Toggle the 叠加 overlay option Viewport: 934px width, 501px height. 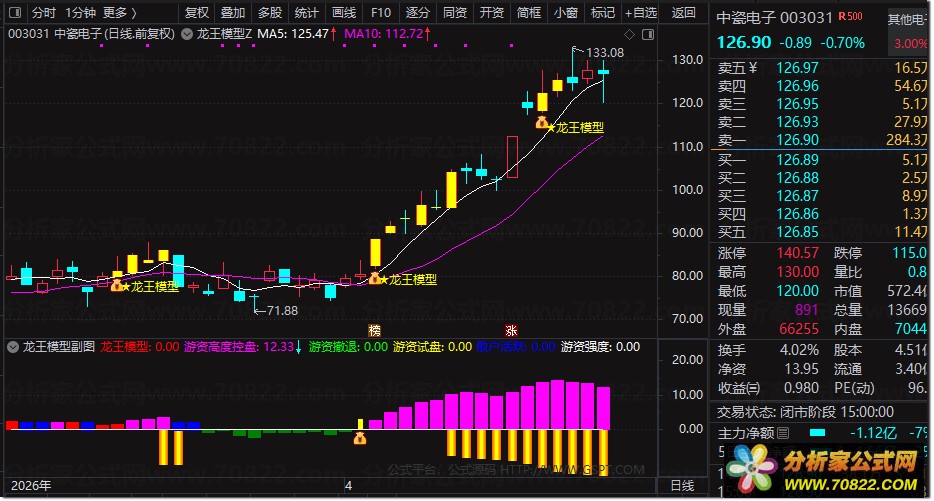click(x=233, y=13)
